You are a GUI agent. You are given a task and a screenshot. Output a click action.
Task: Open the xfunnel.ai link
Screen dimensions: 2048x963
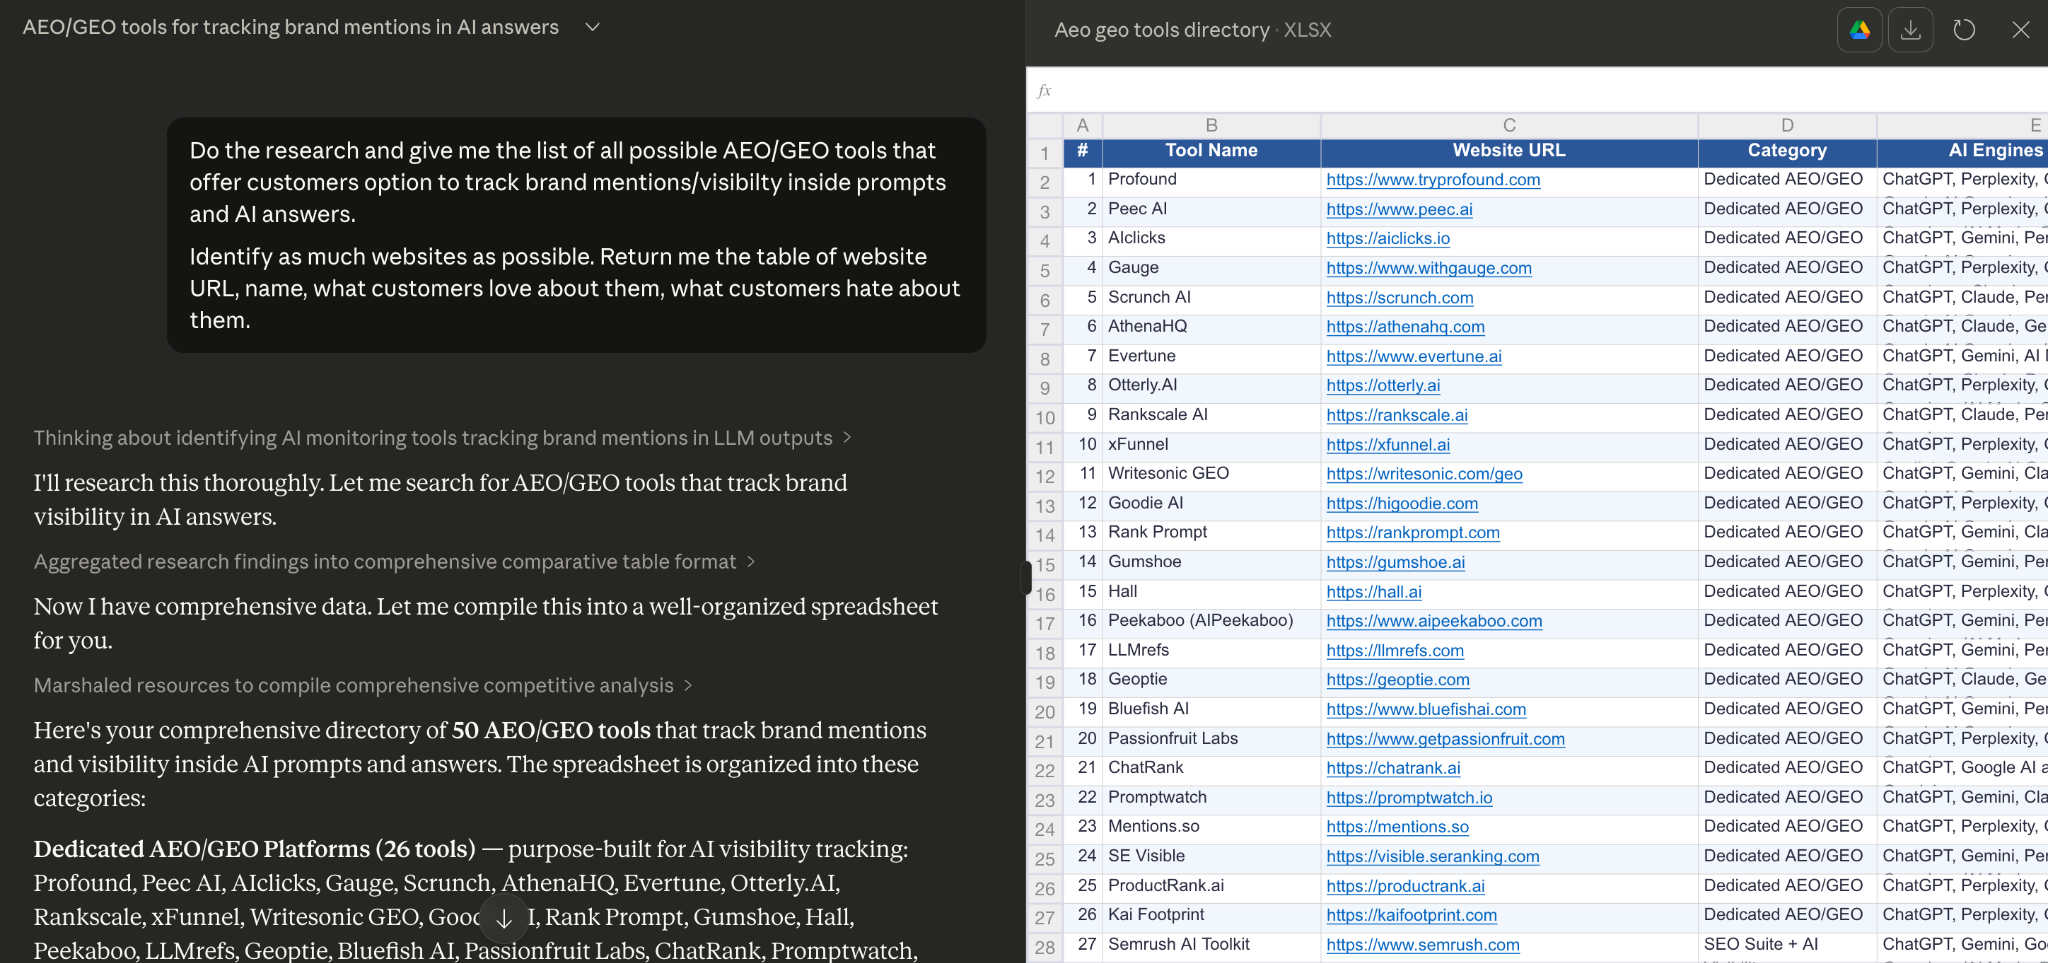1388,445
